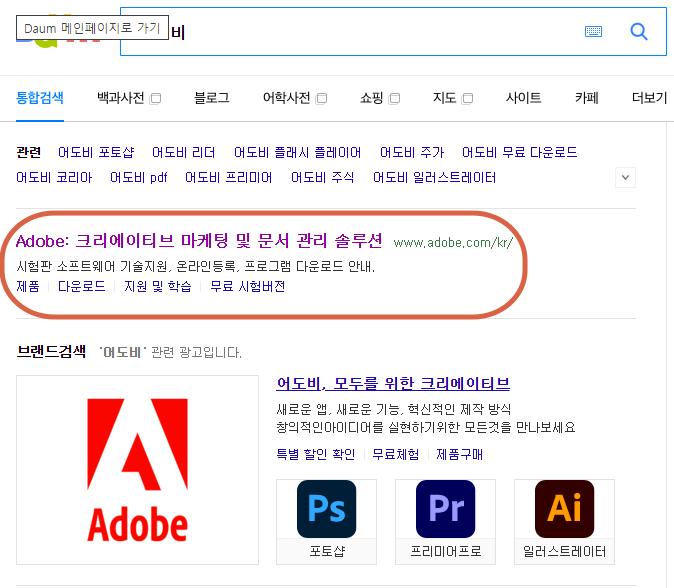Open the 어도비, 모두를 위한 크리에이티브 ad title

coord(393,383)
